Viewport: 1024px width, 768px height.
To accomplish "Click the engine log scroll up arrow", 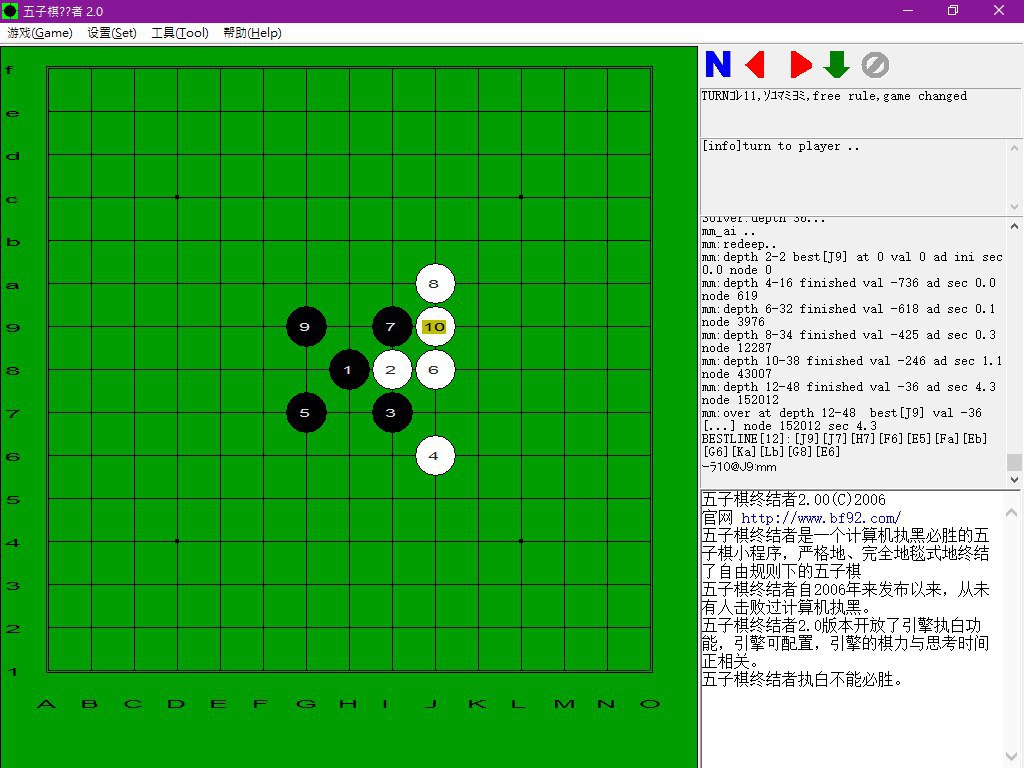I will (x=1014, y=226).
